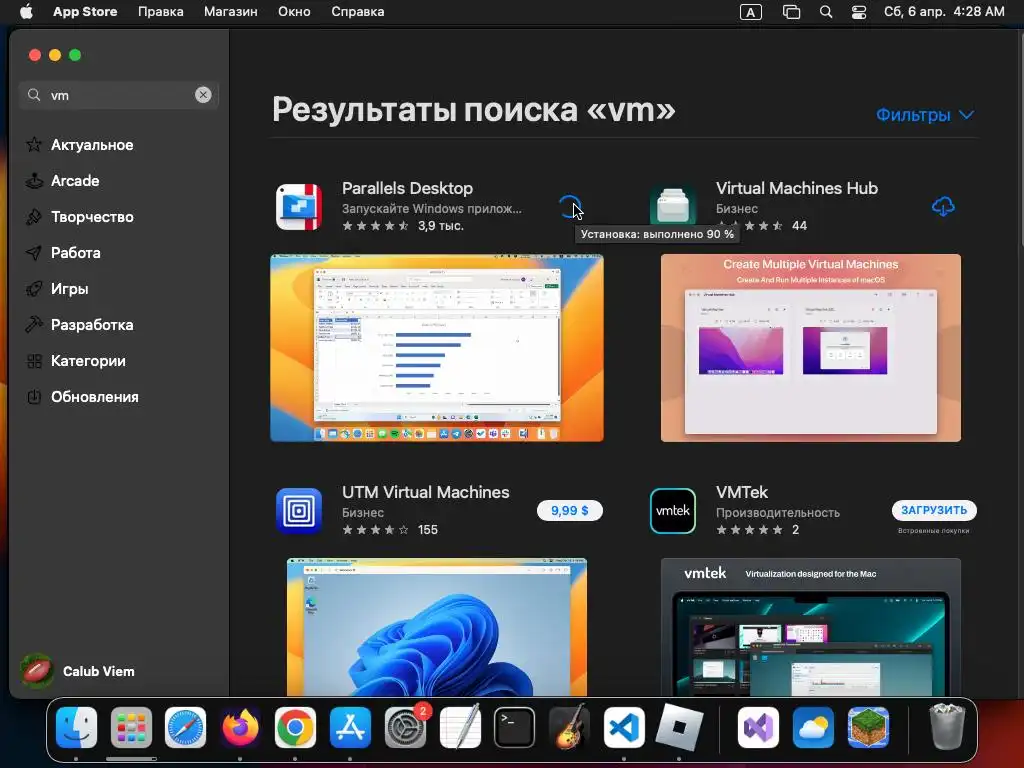The image size is (1024, 768).
Task: Launch Roblox from the Dock
Action: pos(679,727)
